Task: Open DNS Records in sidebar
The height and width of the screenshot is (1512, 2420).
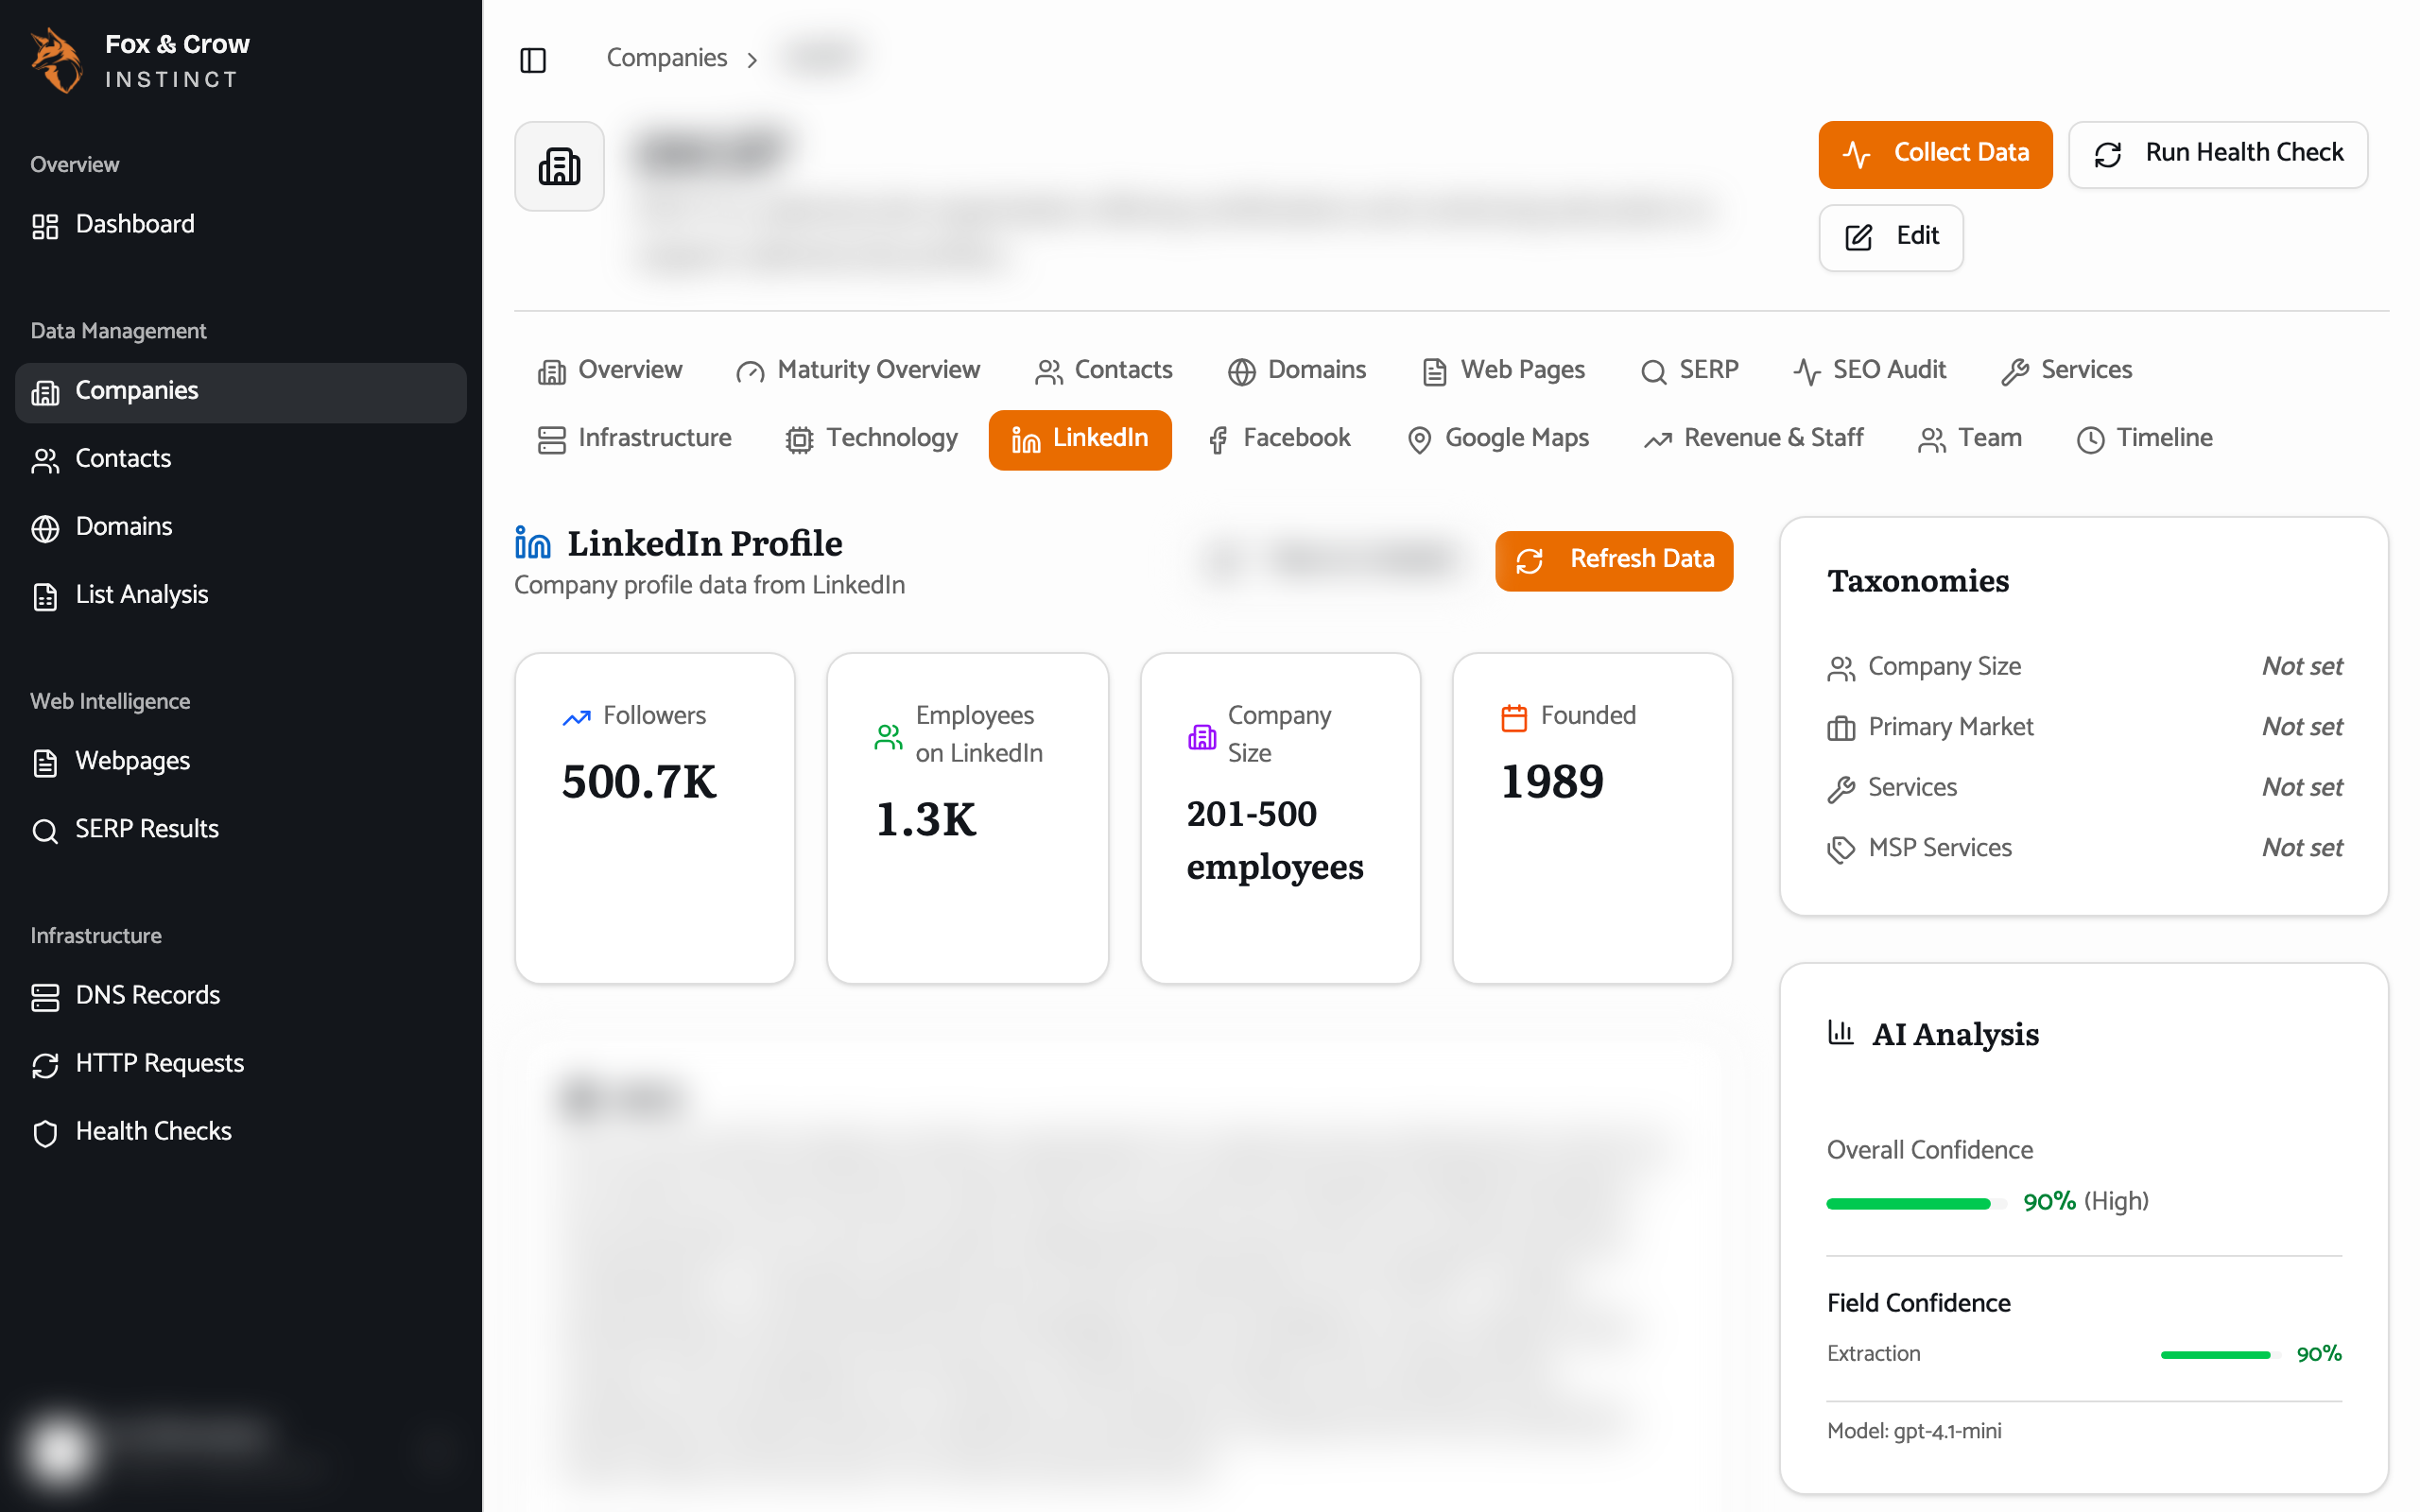Action: 241,996
